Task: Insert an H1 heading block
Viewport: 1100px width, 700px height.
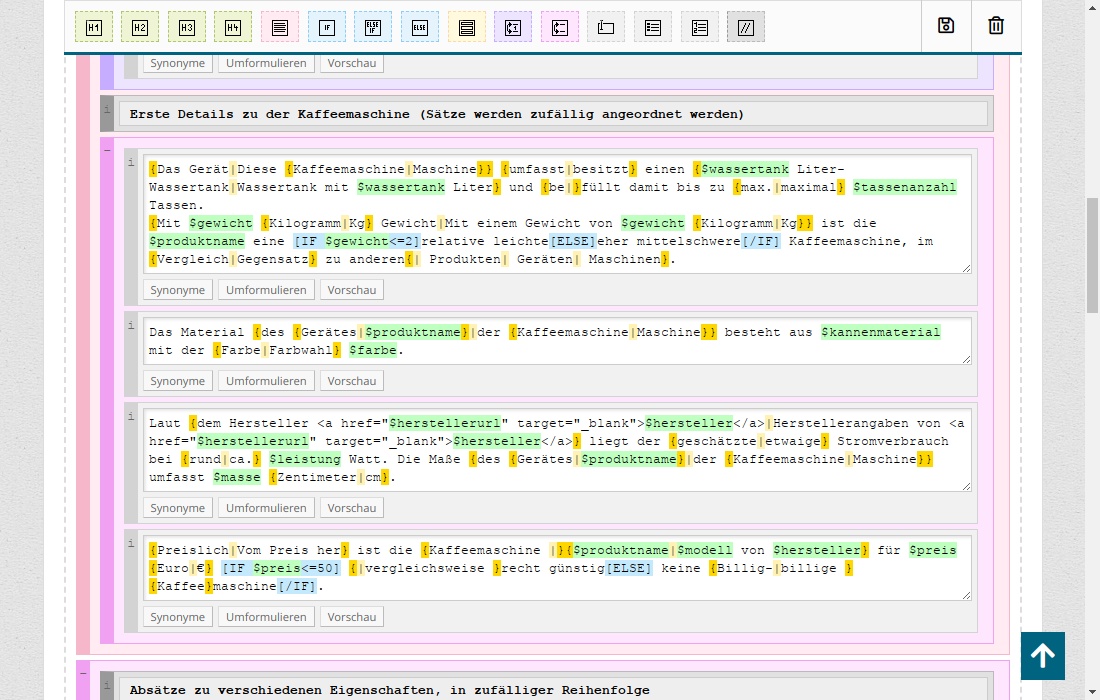Action: tap(93, 27)
